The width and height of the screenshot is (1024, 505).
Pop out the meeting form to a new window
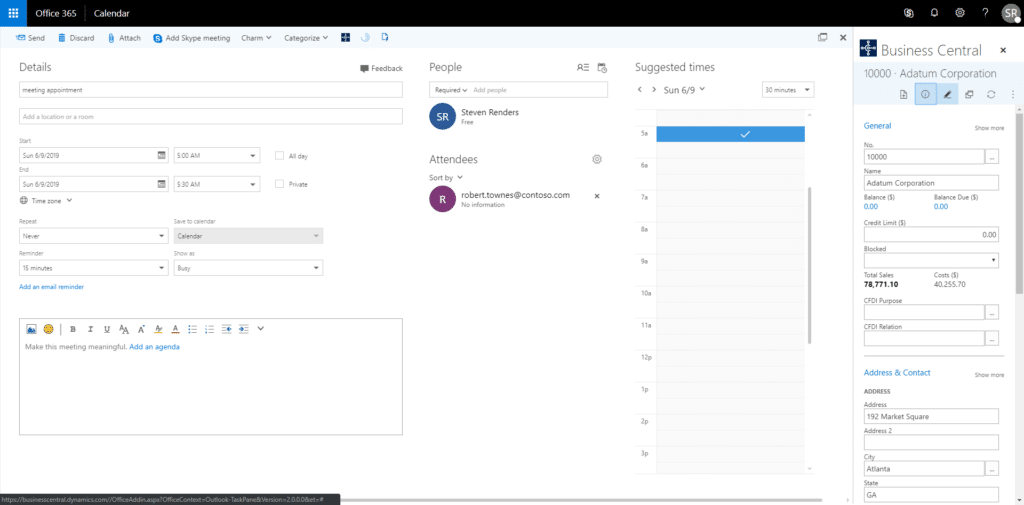823,38
